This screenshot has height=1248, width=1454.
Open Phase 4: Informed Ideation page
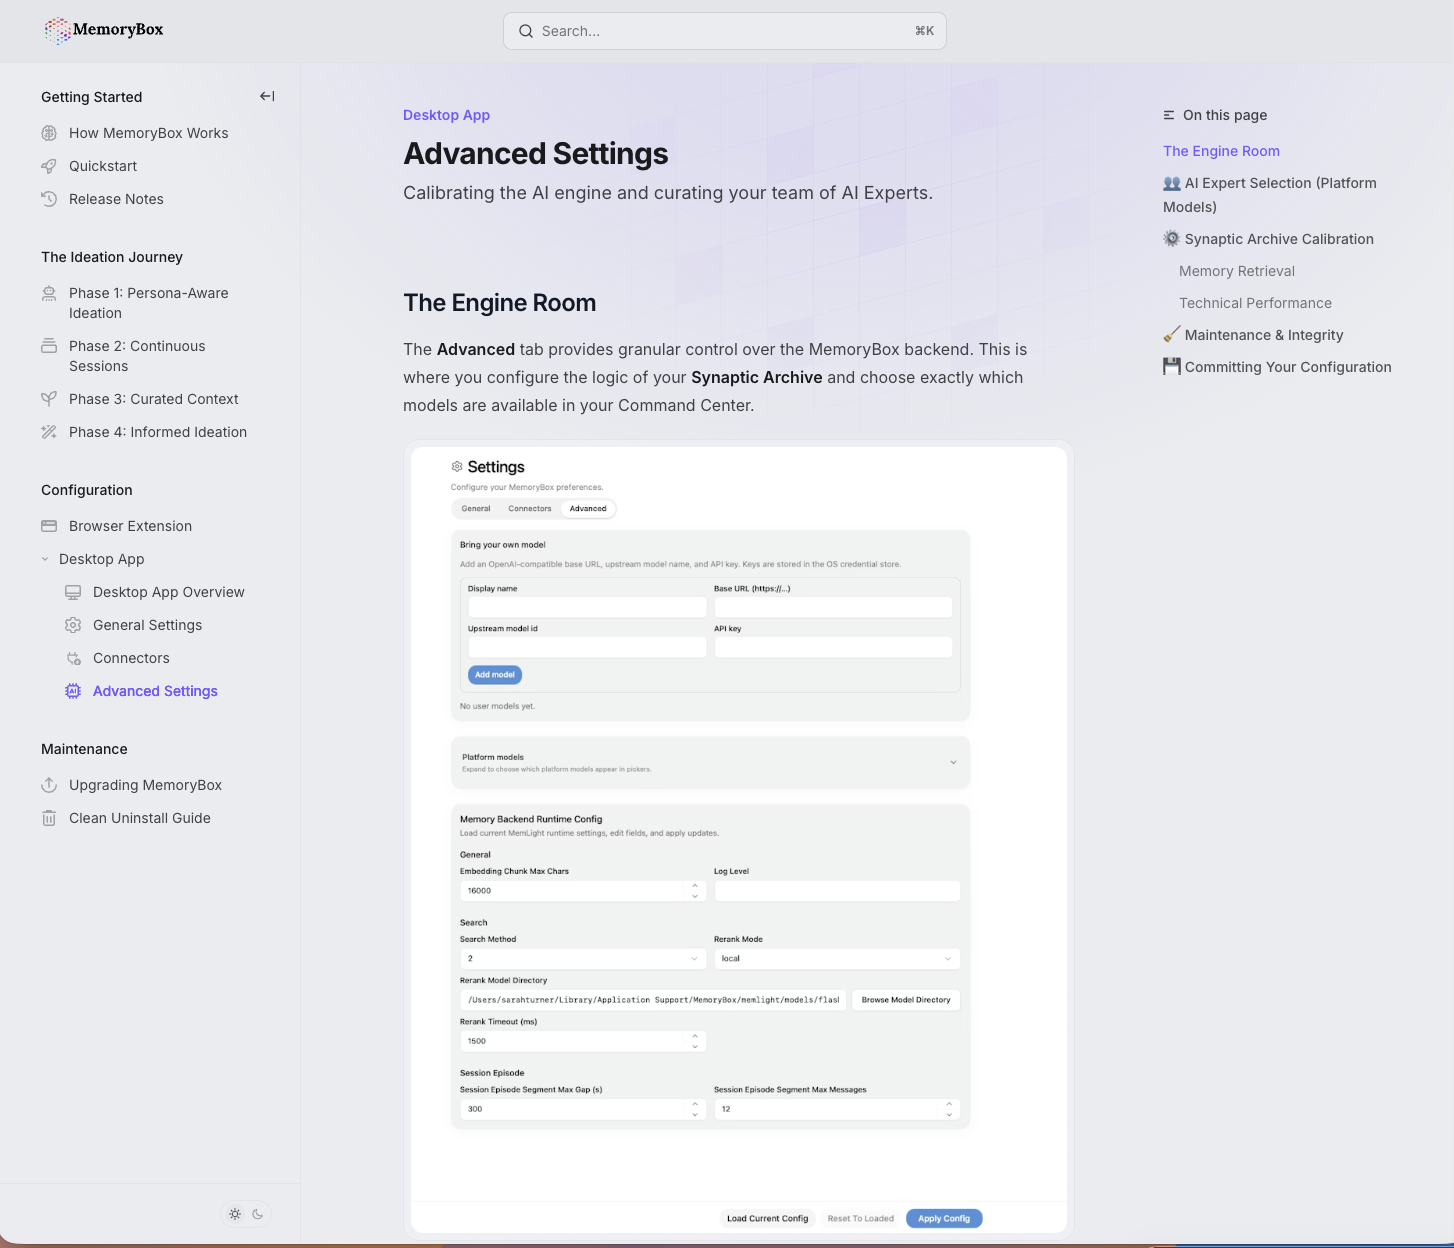tap(158, 432)
